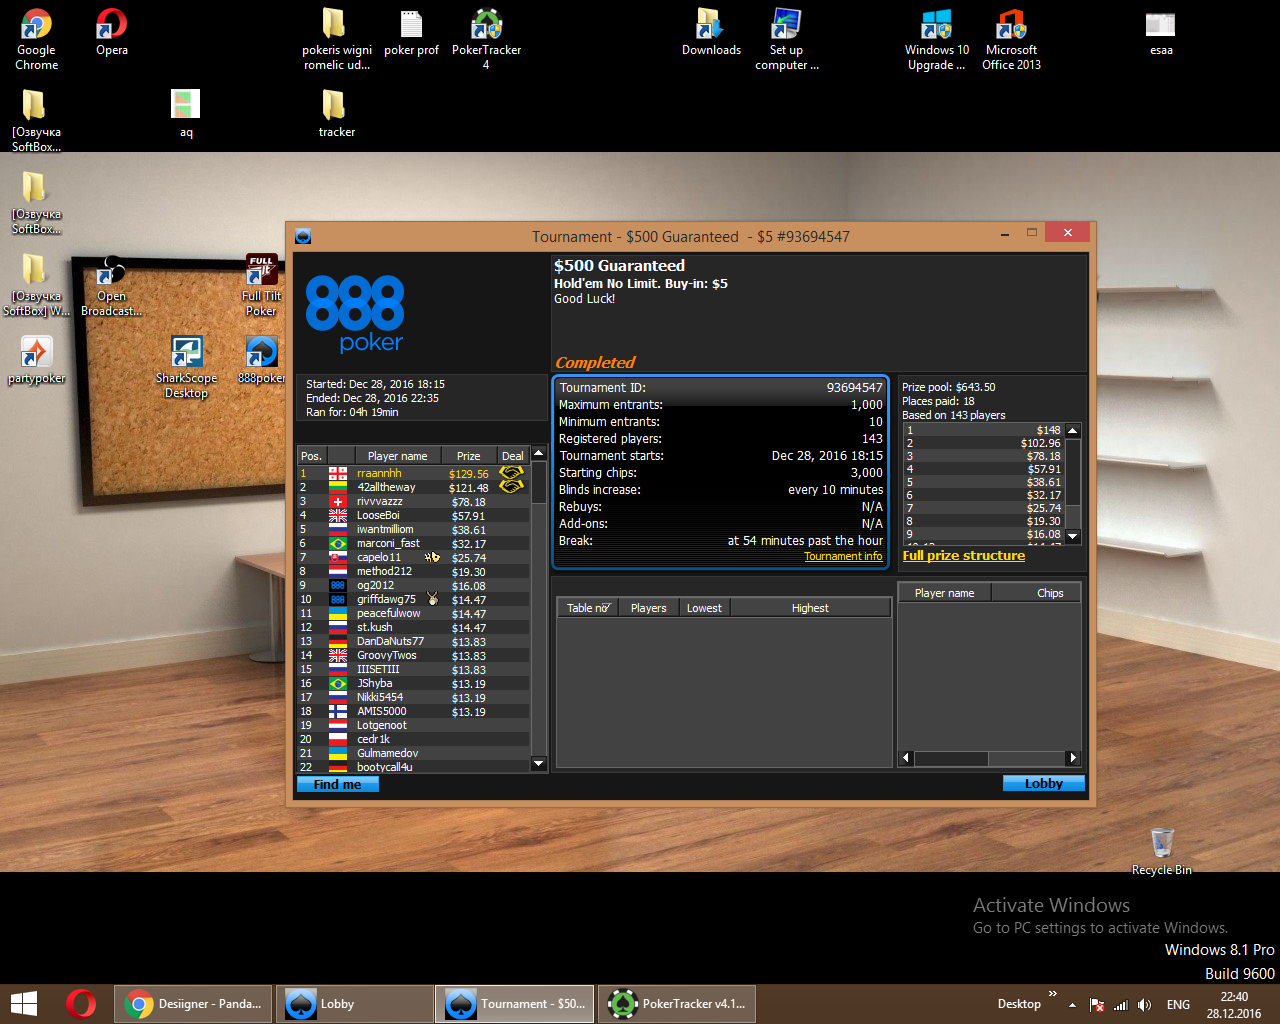Click the Opera icon in the taskbar
This screenshot has width=1280, height=1024.
tap(81, 1003)
